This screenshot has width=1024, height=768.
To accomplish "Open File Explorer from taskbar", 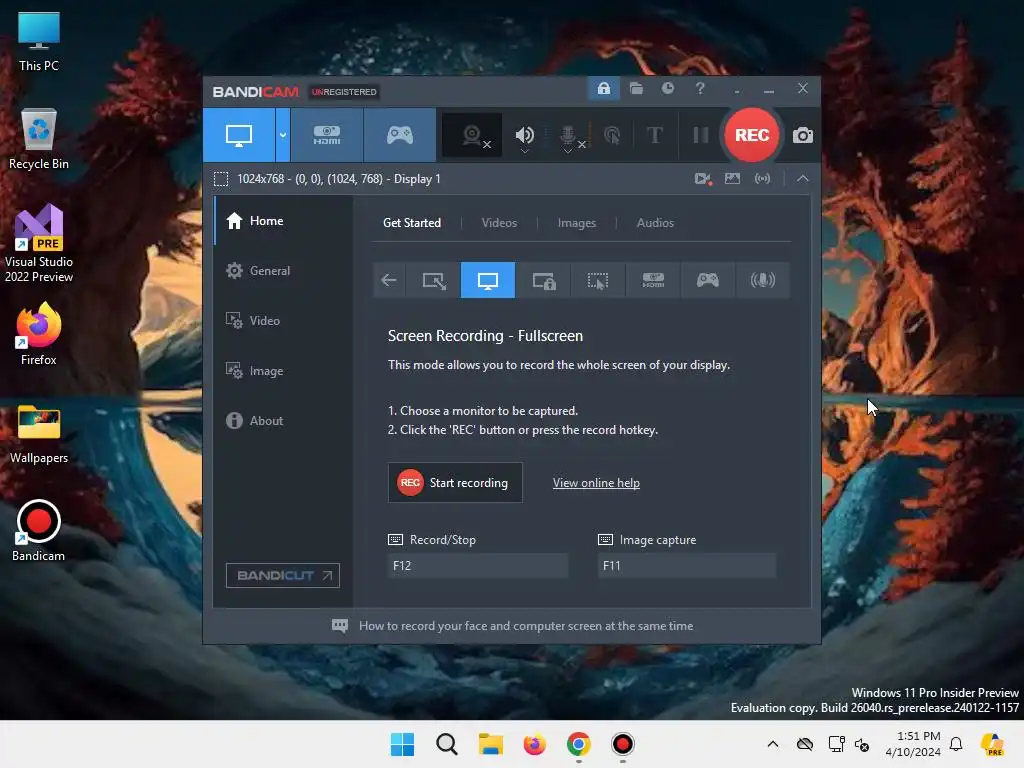I will [x=490, y=744].
